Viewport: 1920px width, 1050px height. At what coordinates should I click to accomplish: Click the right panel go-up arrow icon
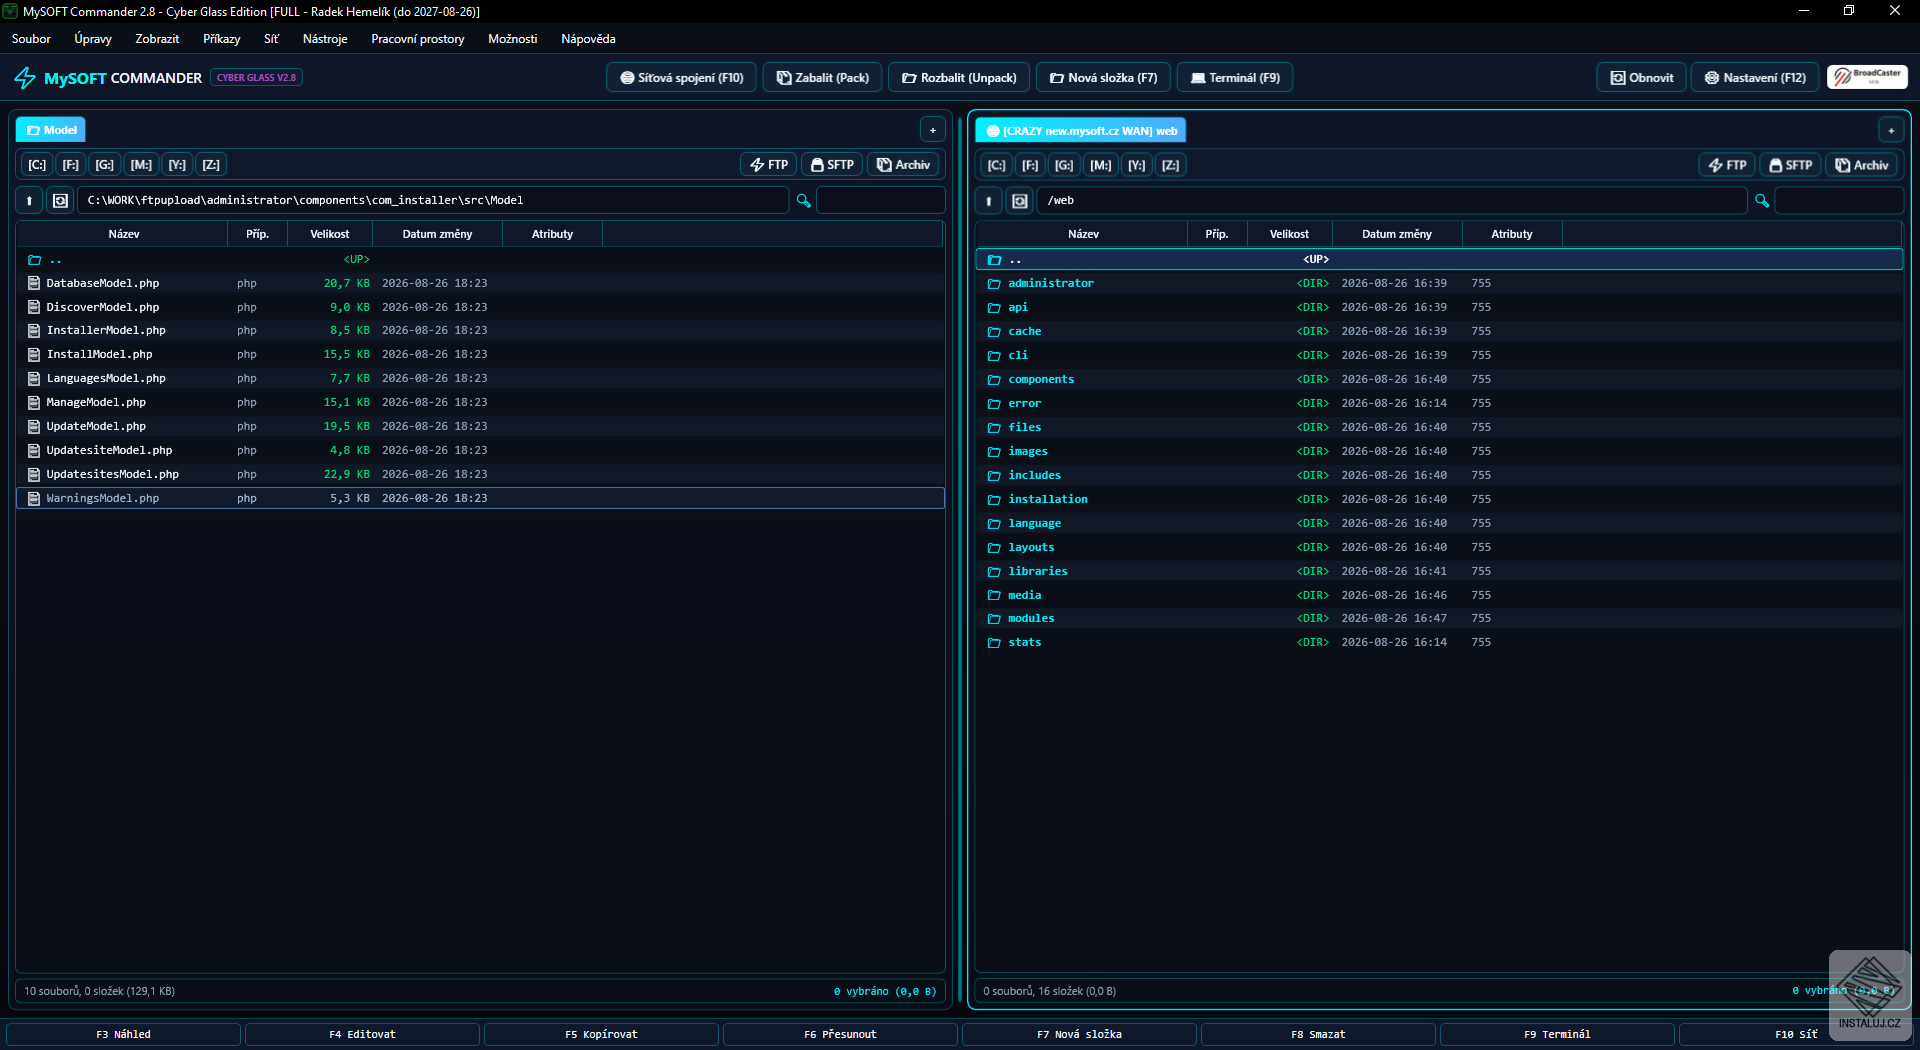coord(988,201)
